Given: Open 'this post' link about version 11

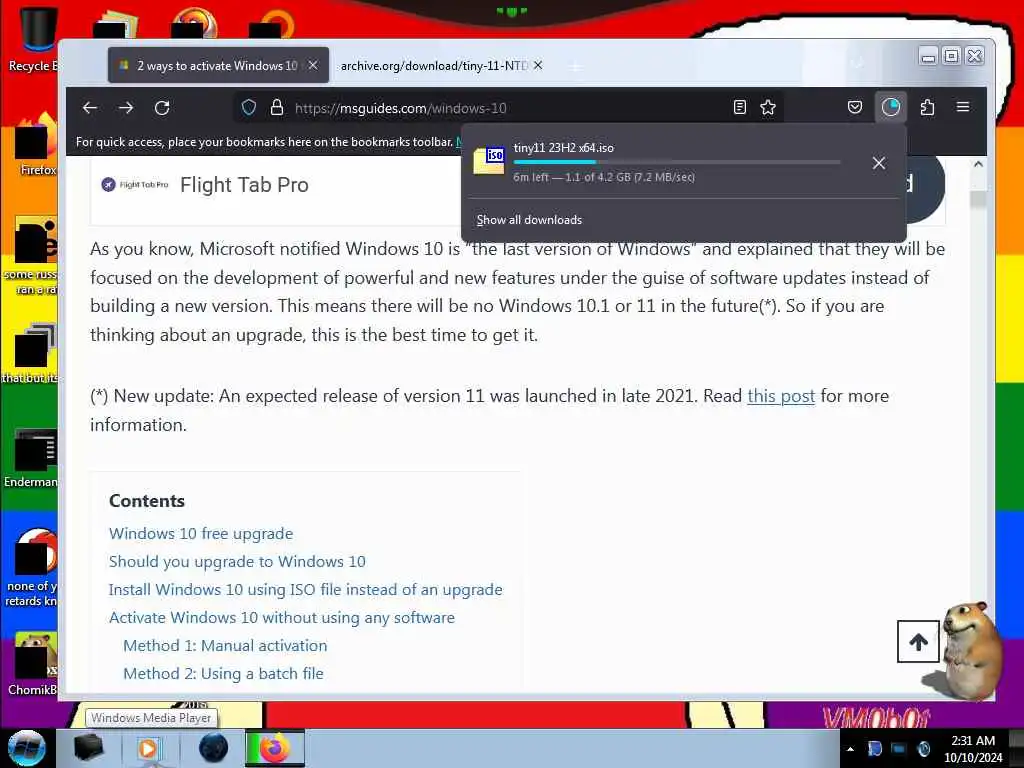Looking at the screenshot, I should 781,396.
